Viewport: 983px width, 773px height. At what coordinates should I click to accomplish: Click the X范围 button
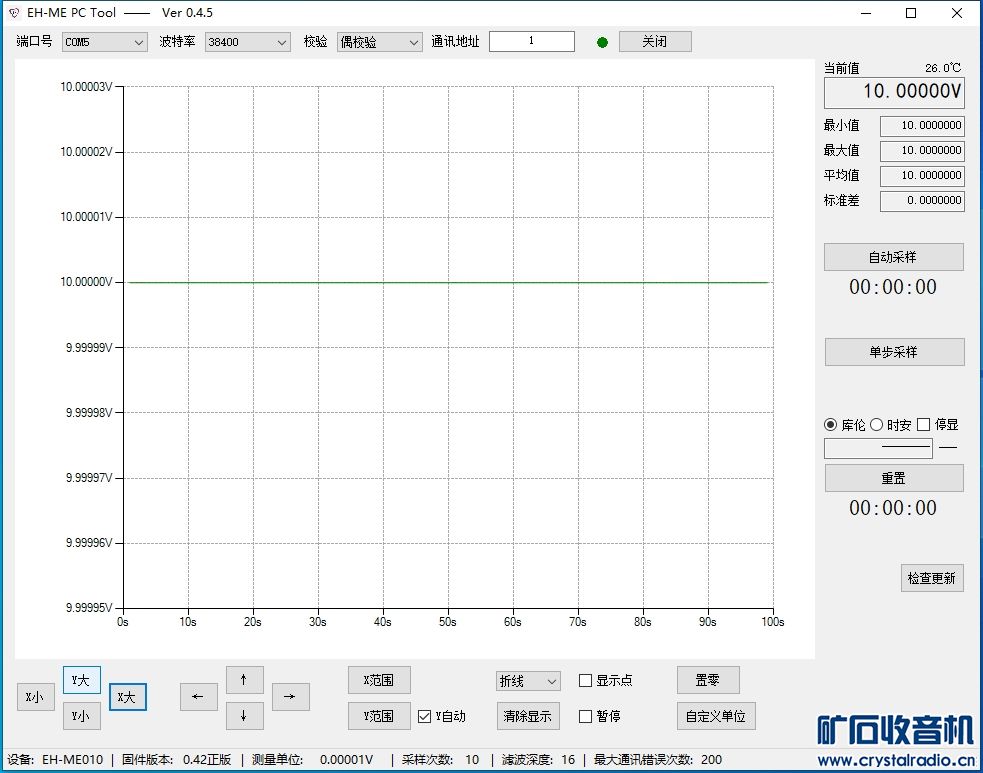tap(379, 680)
